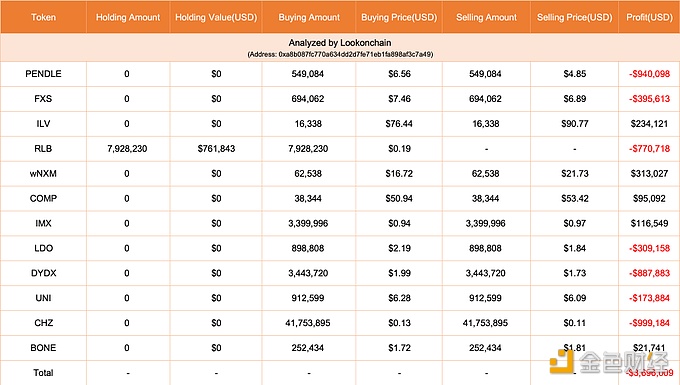680x385 pixels.
Task: Select the Holding Value(USD) column header
Action: [216, 17]
